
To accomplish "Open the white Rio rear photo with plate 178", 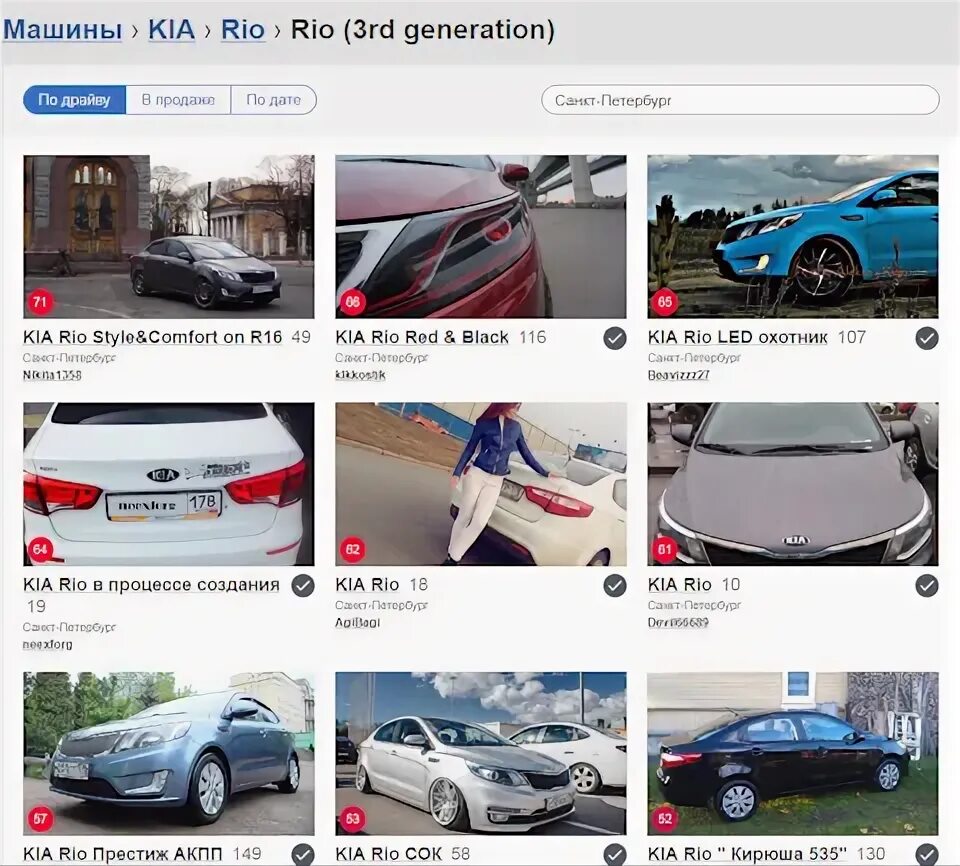I will click(x=168, y=484).
